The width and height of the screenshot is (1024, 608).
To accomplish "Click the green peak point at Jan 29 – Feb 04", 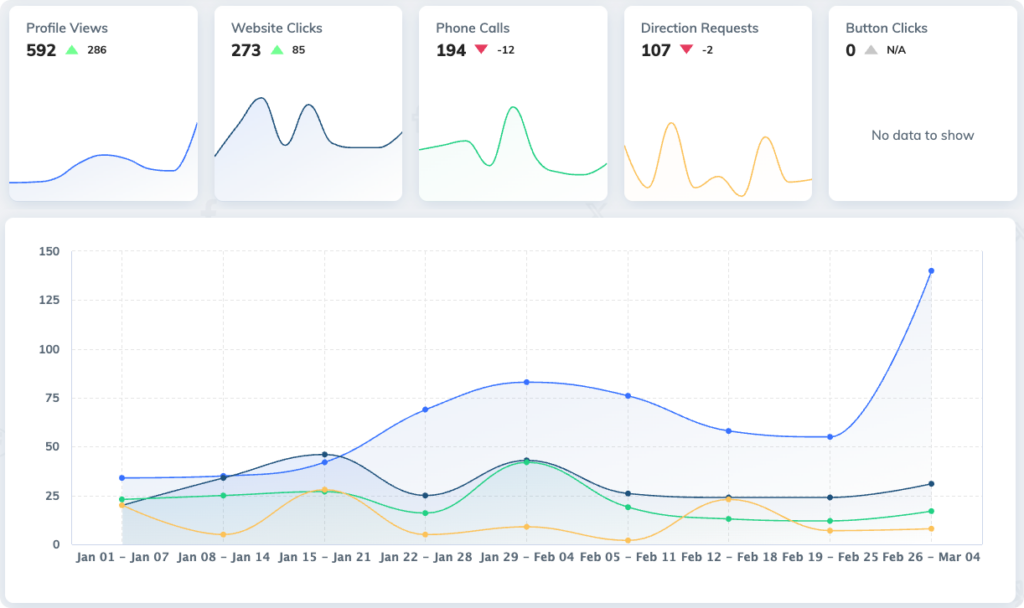I will point(526,461).
